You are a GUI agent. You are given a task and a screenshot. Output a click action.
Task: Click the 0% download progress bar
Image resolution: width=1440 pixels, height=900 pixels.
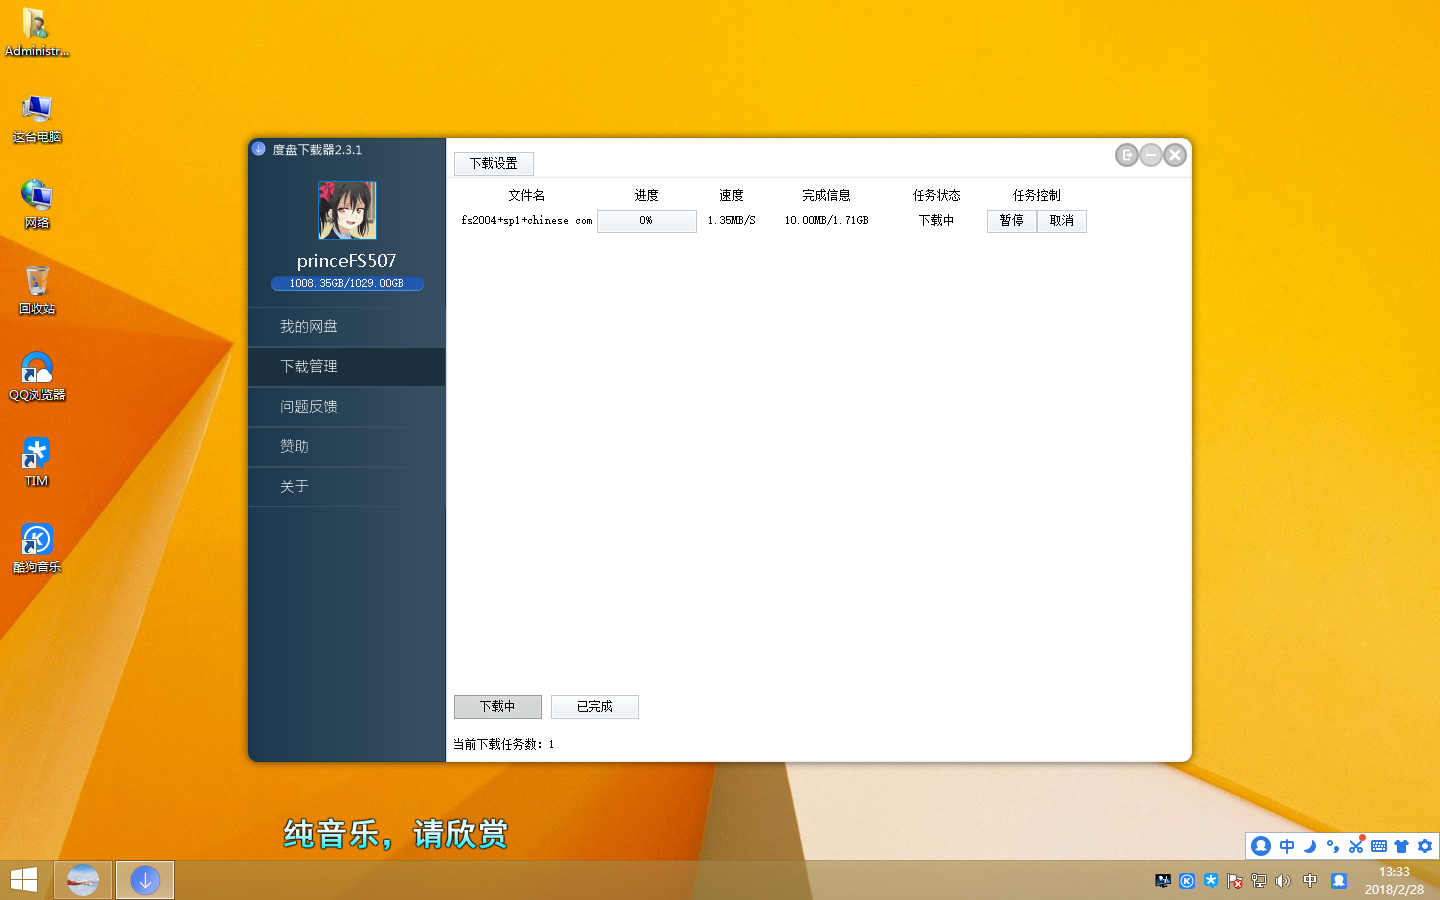click(646, 221)
